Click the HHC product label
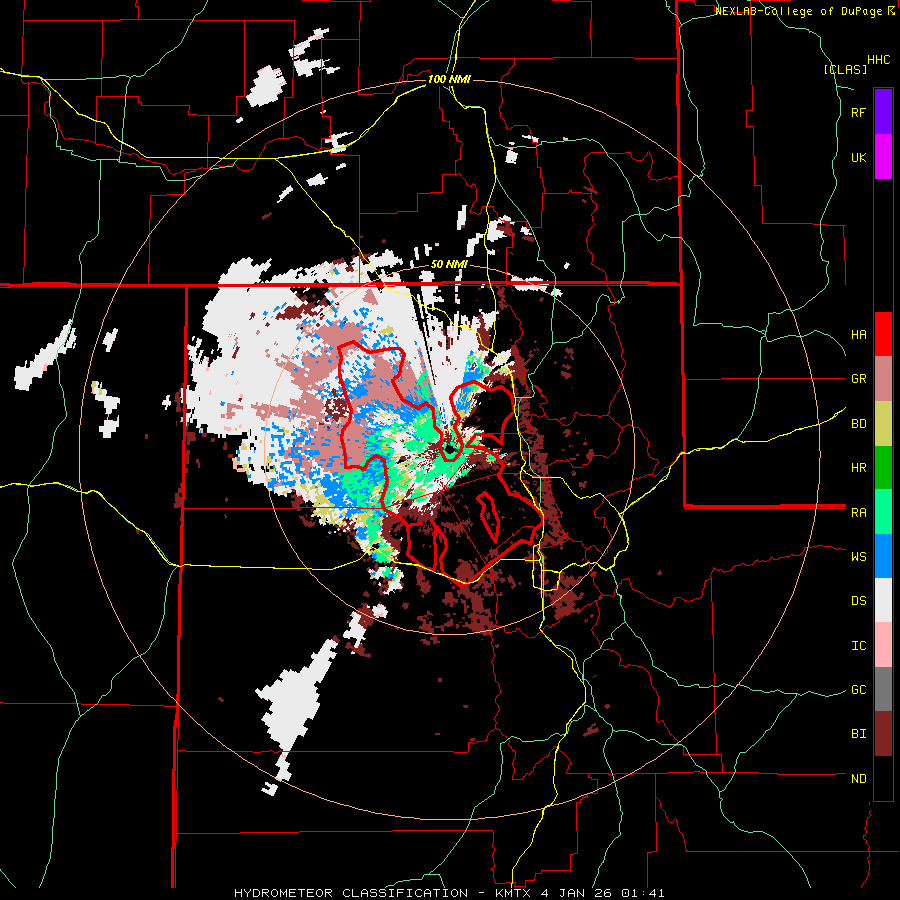 [x=879, y=60]
